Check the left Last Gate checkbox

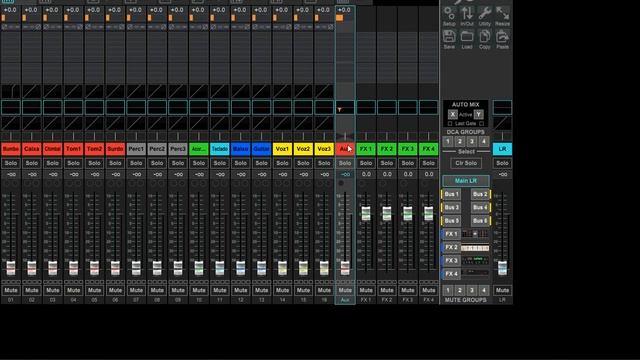(450, 124)
